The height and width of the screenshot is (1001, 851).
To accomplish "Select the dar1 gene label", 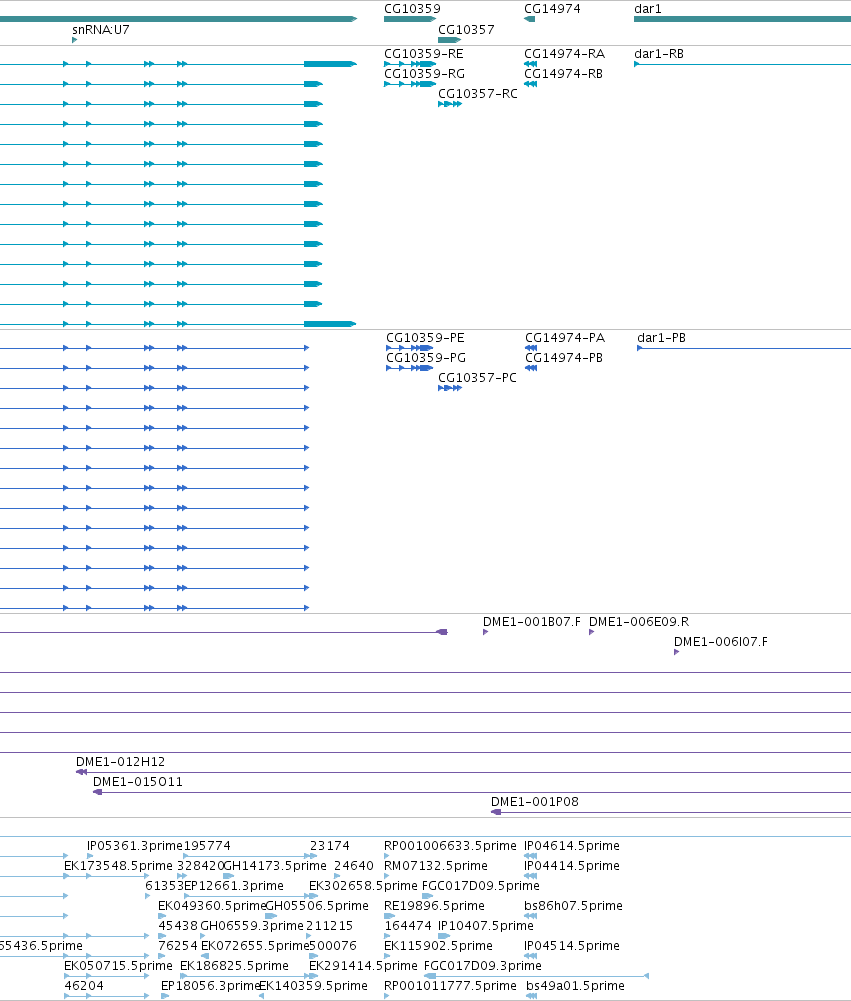I will 647,9.
